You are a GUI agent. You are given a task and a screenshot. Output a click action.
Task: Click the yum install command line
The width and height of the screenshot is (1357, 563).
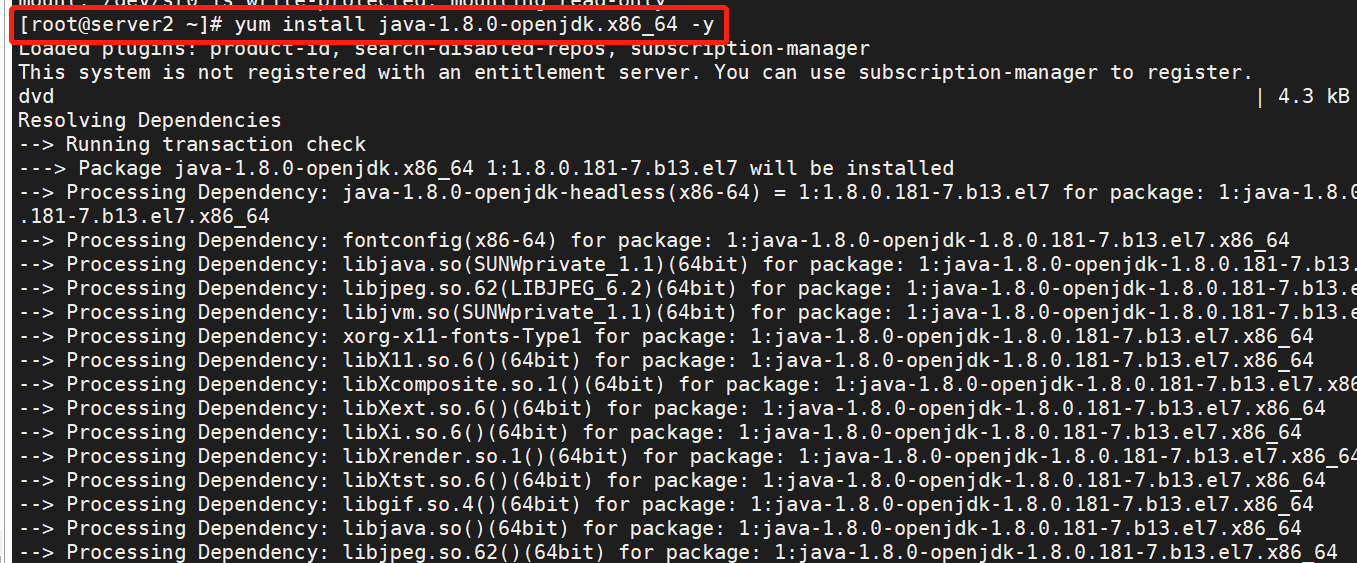[366, 25]
